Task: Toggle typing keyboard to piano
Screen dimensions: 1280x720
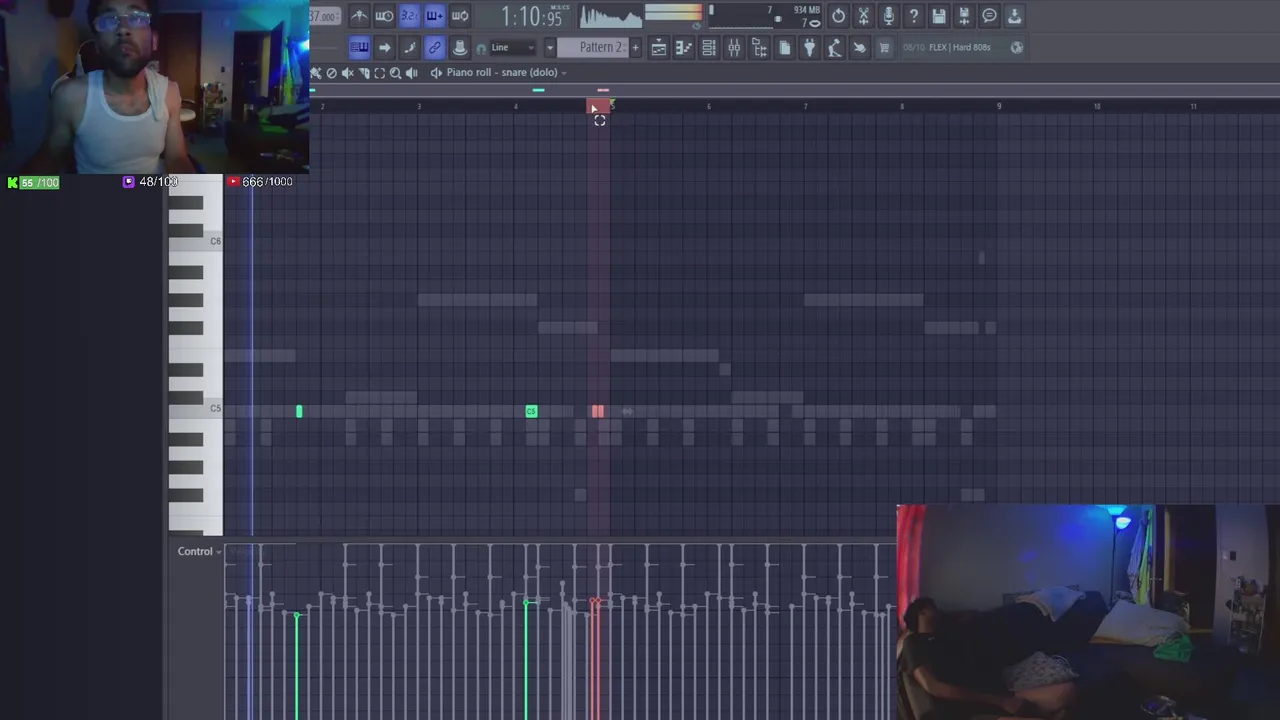Action: click(x=359, y=47)
